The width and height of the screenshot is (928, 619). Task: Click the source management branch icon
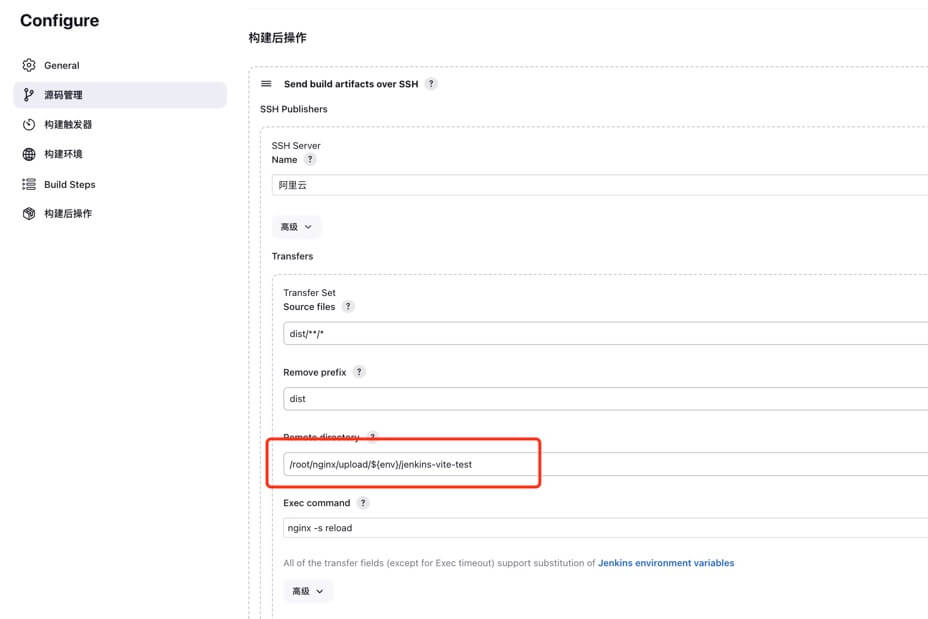(29, 95)
